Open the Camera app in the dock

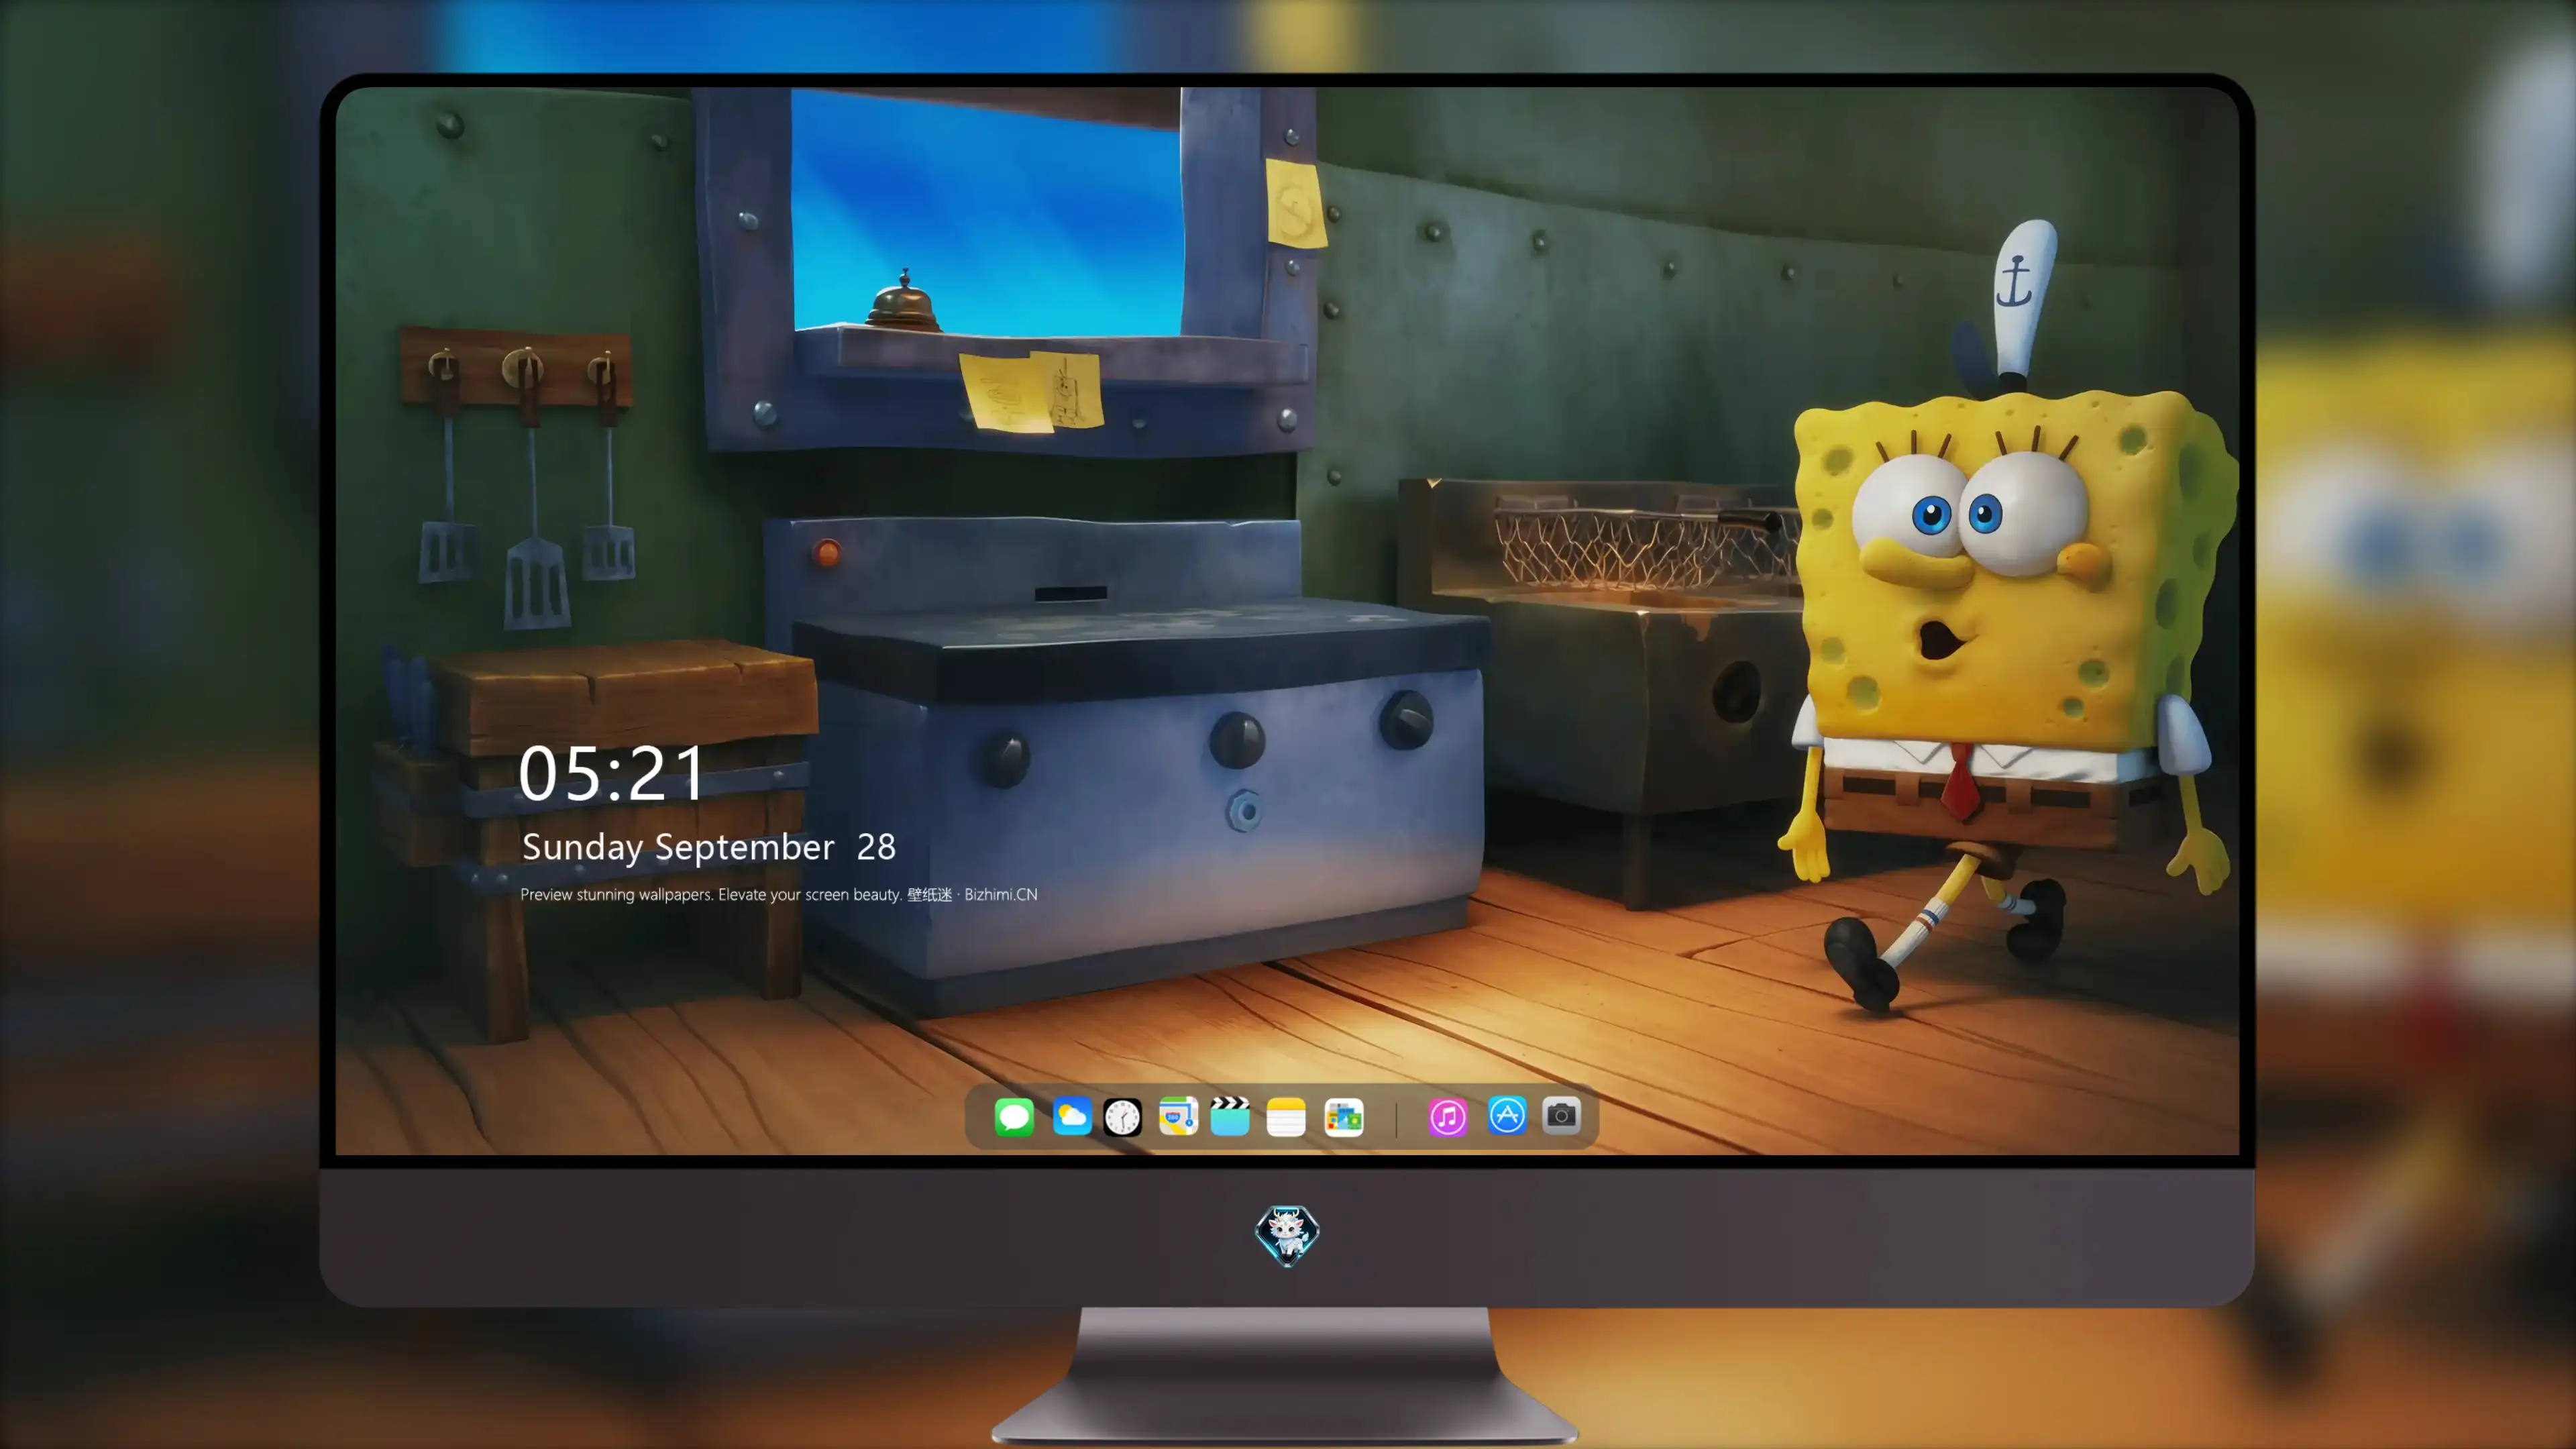[1561, 1116]
